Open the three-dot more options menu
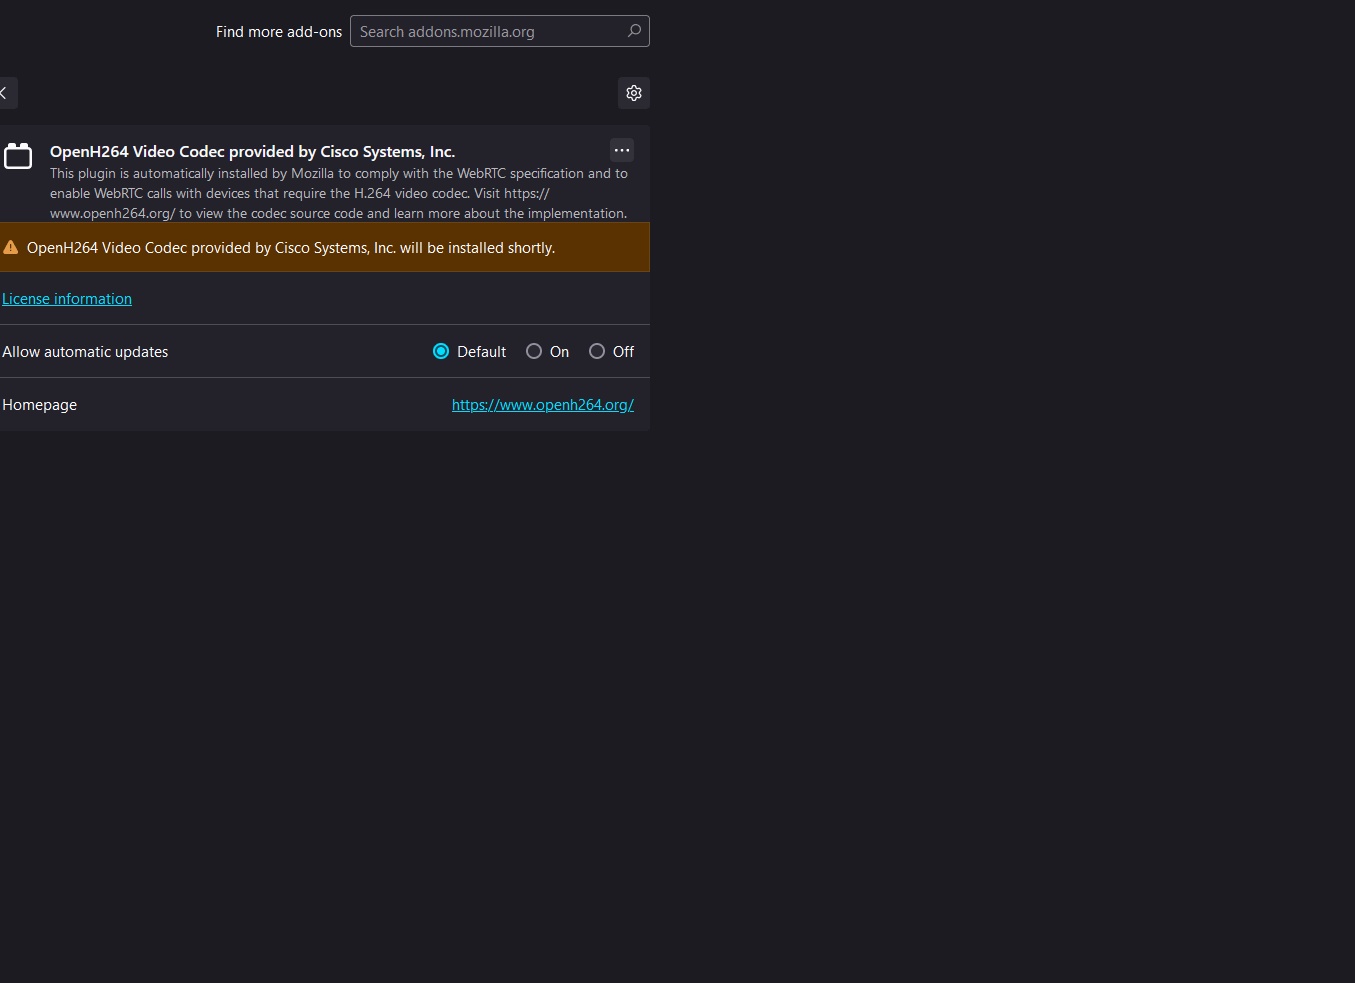This screenshot has width=1355, height=983. 622,150
